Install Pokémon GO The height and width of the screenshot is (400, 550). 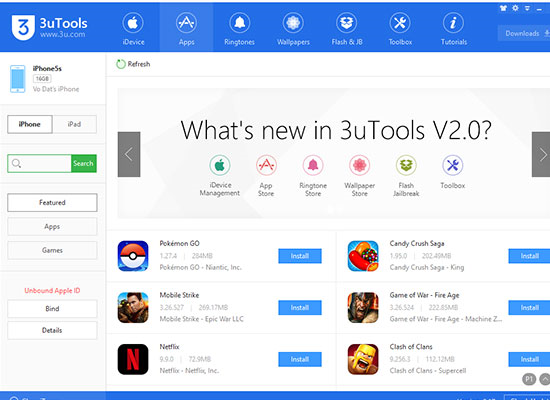[300, 256]
